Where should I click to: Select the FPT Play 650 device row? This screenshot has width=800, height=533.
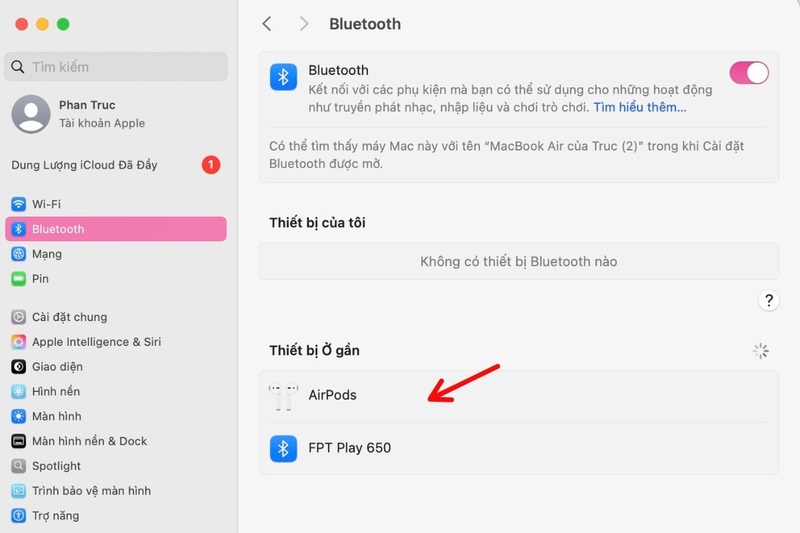point(518,448)
